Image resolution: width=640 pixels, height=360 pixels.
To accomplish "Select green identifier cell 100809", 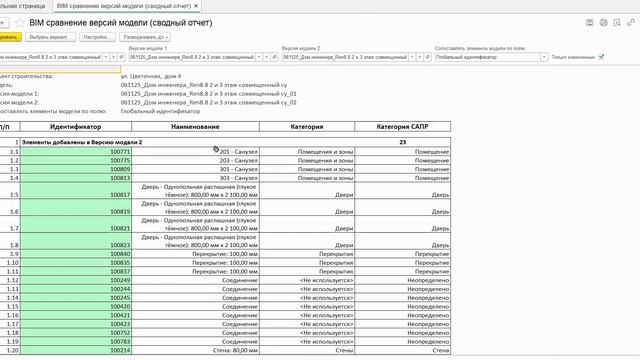I will [x=76, y=169].
